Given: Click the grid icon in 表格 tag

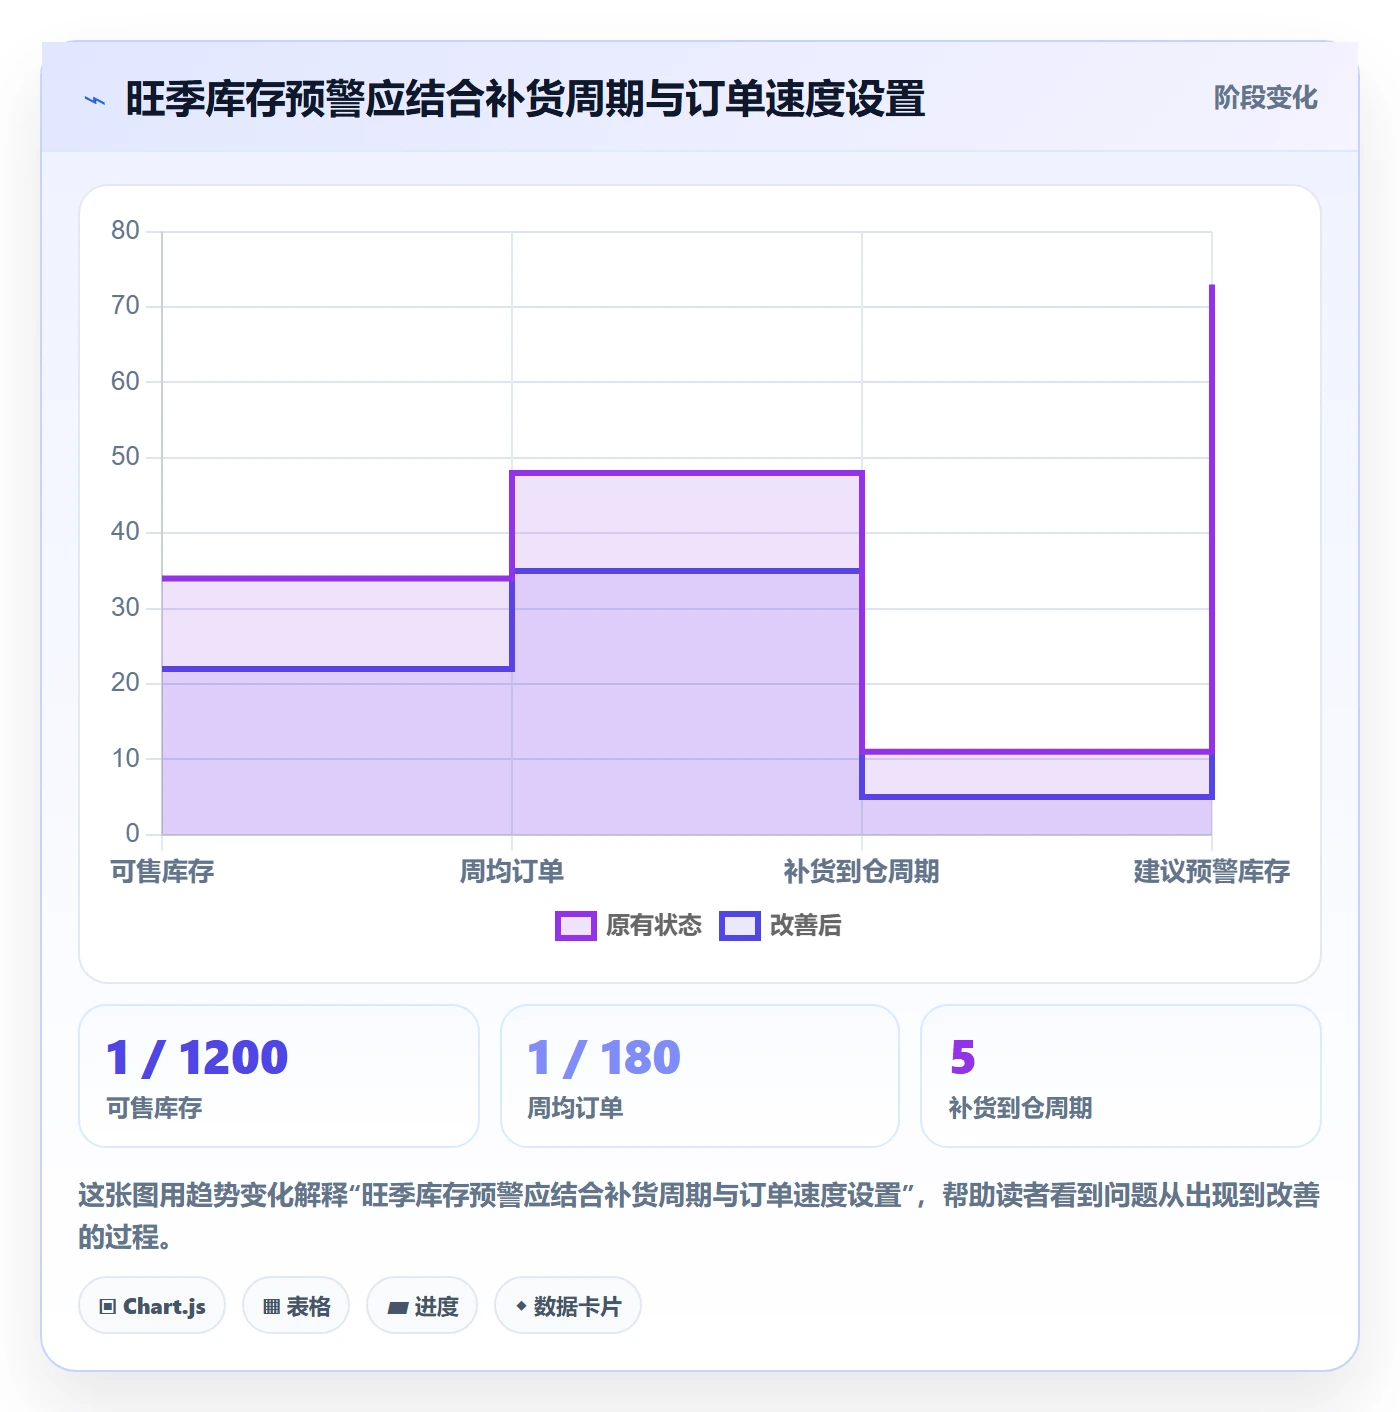Looking at the screenshot, I should (271, 1307).
